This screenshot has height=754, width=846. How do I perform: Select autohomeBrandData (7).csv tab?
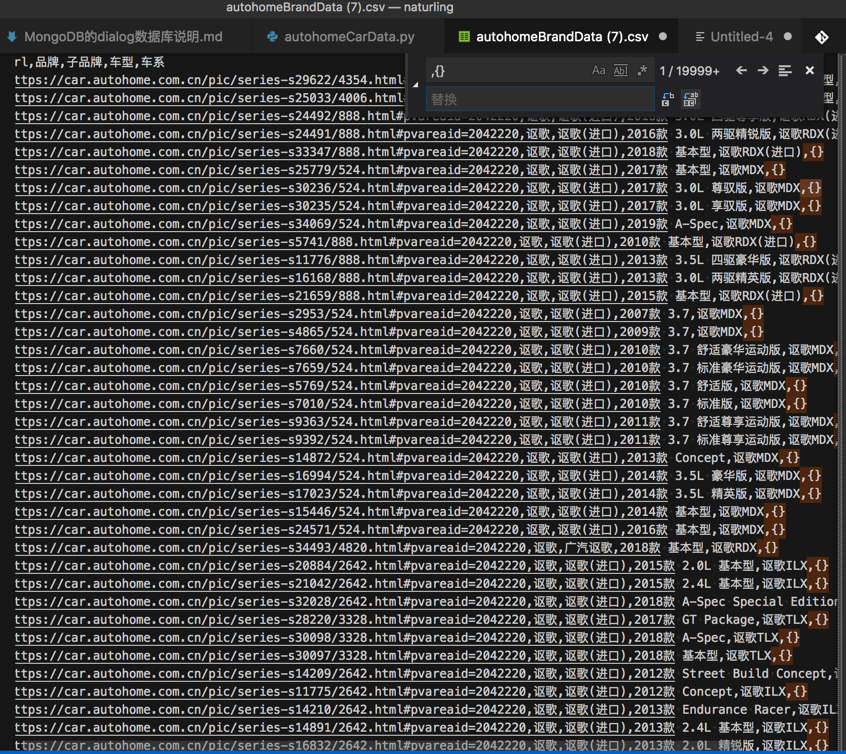coord(562,37)
